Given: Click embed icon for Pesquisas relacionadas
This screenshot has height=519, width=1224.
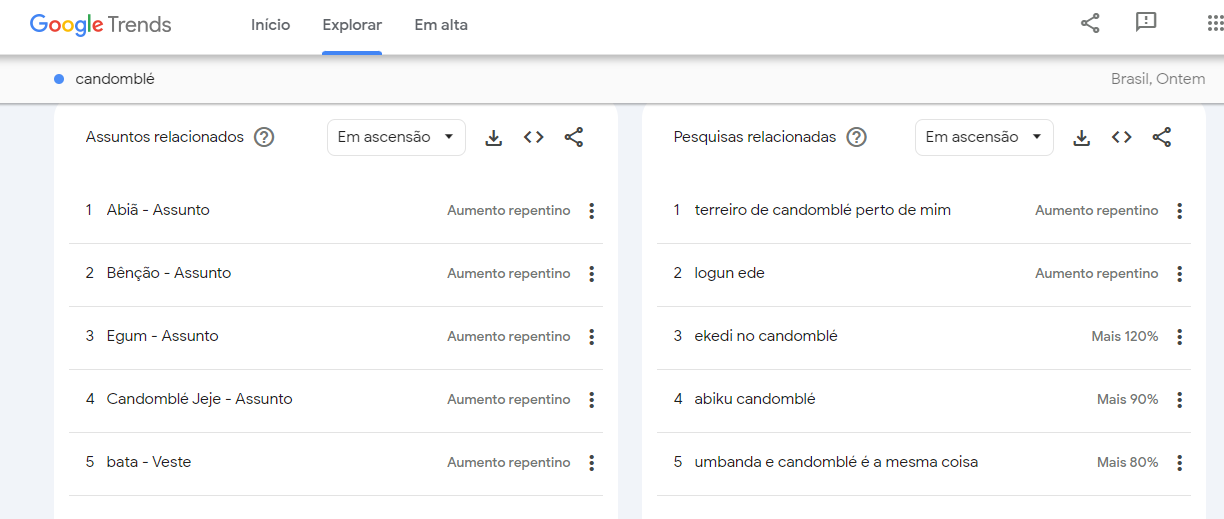Looking at the screenshot, I should (x=1122, y=138).
